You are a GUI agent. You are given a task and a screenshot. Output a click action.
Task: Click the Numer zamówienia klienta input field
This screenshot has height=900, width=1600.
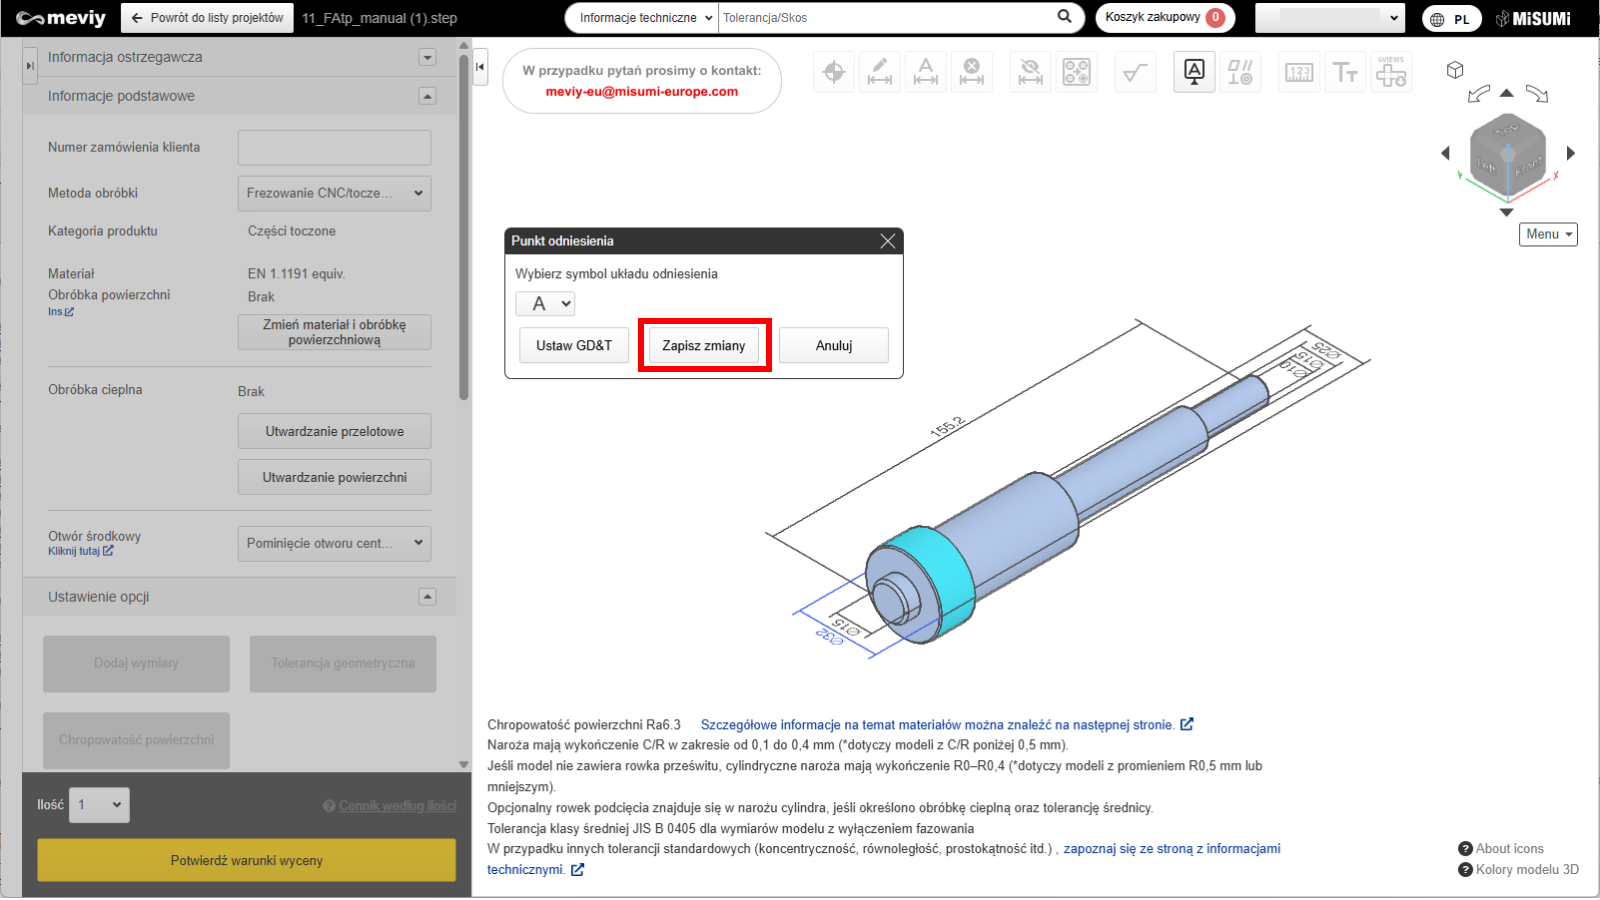(x=334, y=148)
